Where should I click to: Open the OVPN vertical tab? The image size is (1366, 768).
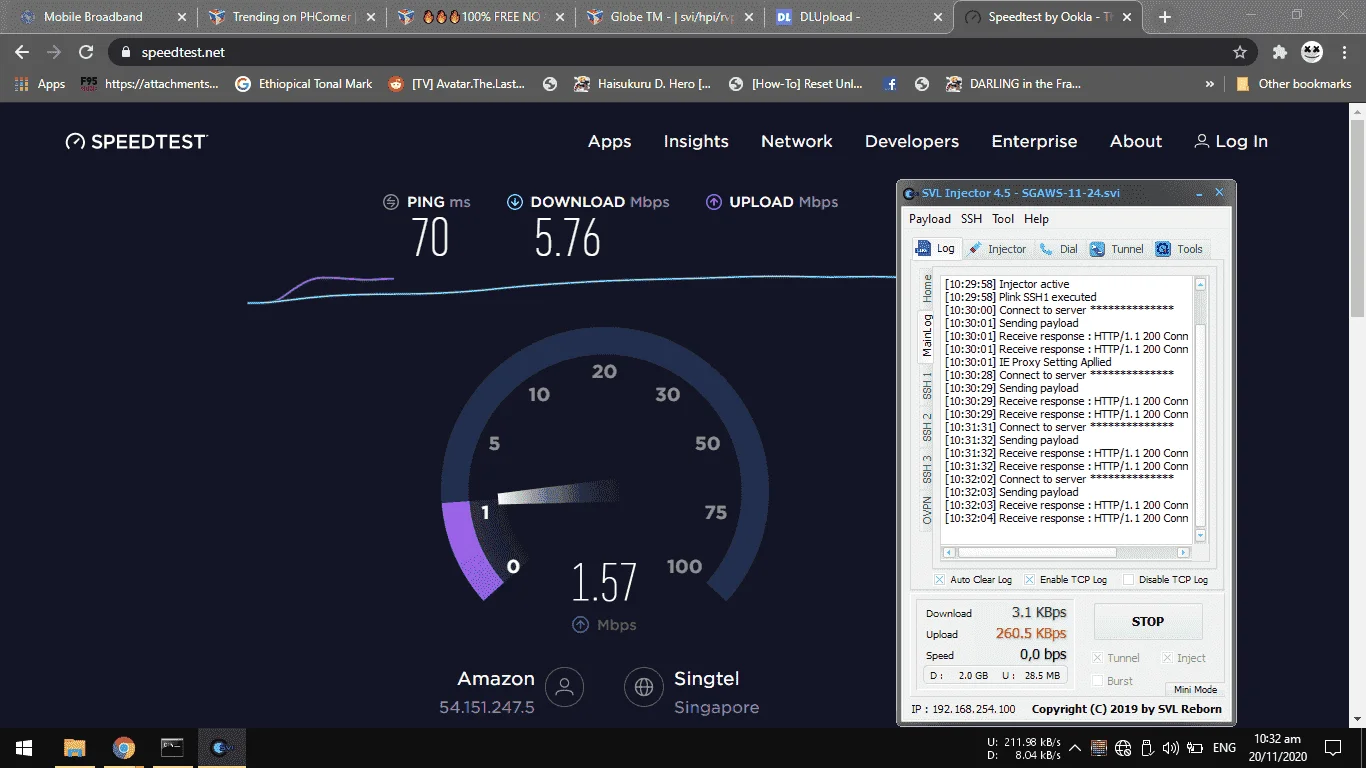(927, 510)
